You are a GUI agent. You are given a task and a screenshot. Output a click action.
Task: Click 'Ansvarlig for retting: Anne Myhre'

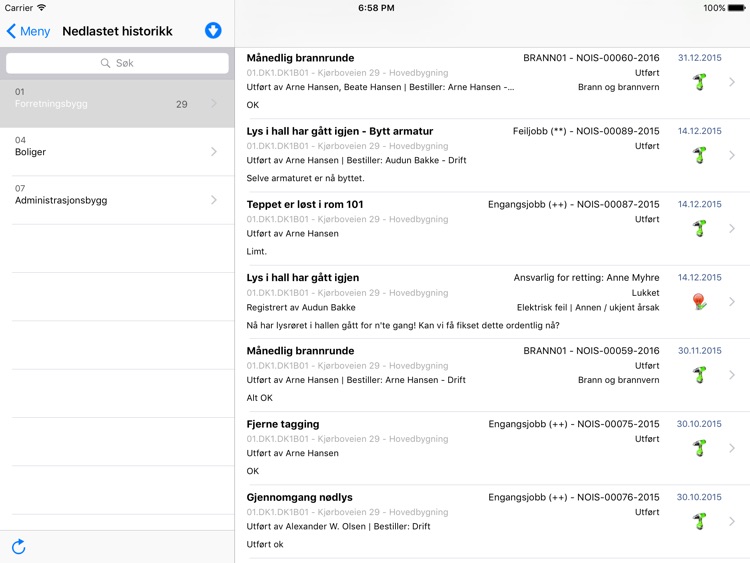(586, 277)
